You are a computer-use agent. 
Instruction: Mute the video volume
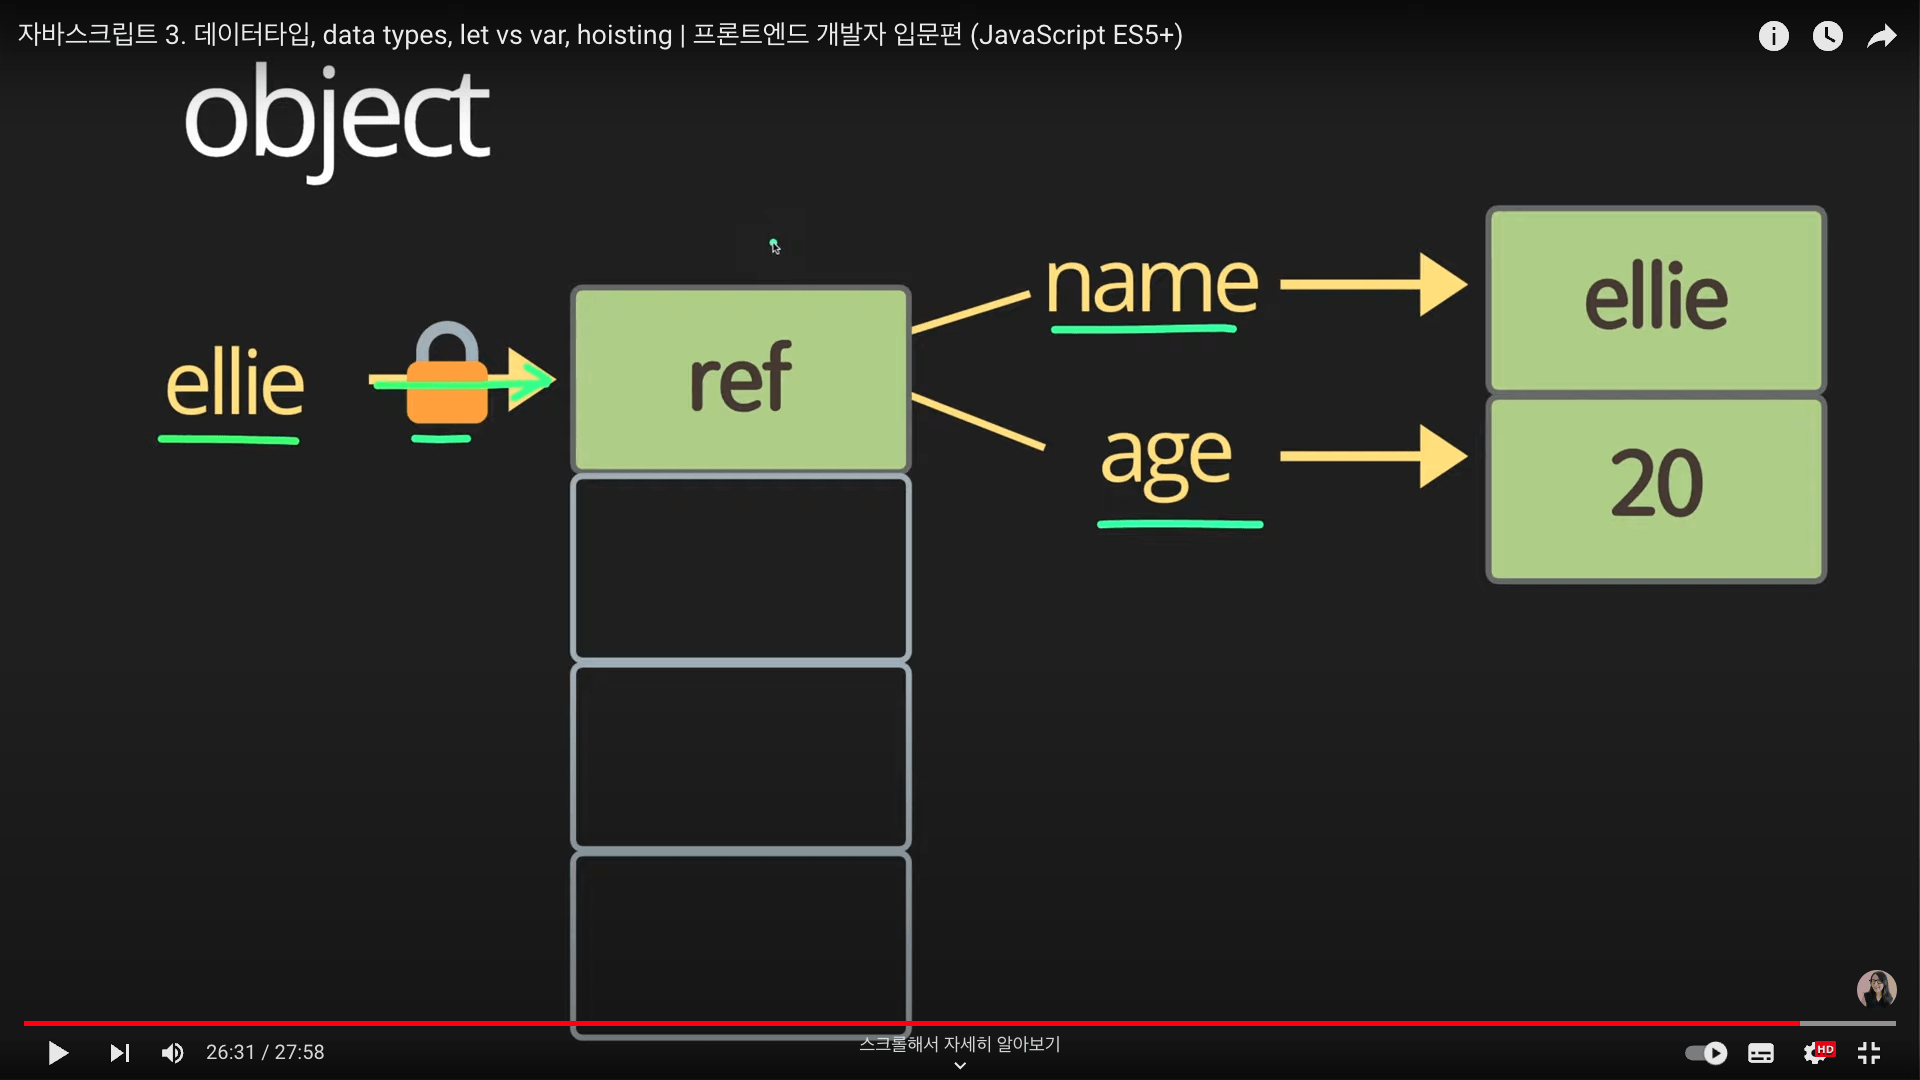pyautogui.click(x=173, y=1053)
